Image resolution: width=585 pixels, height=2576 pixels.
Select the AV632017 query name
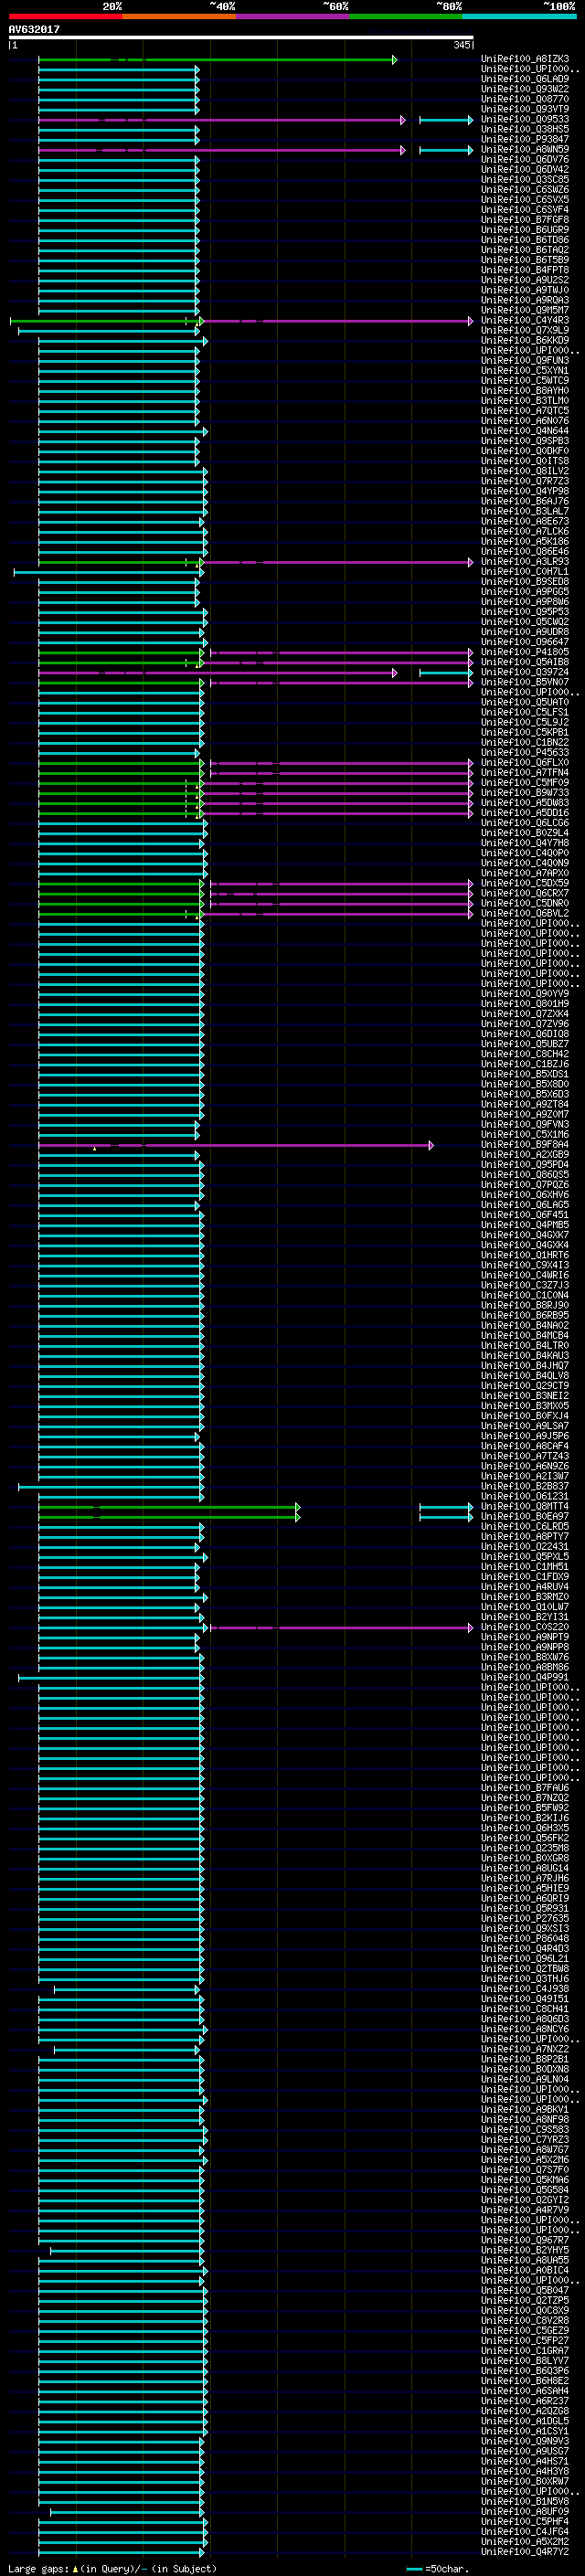coord(34,29)
